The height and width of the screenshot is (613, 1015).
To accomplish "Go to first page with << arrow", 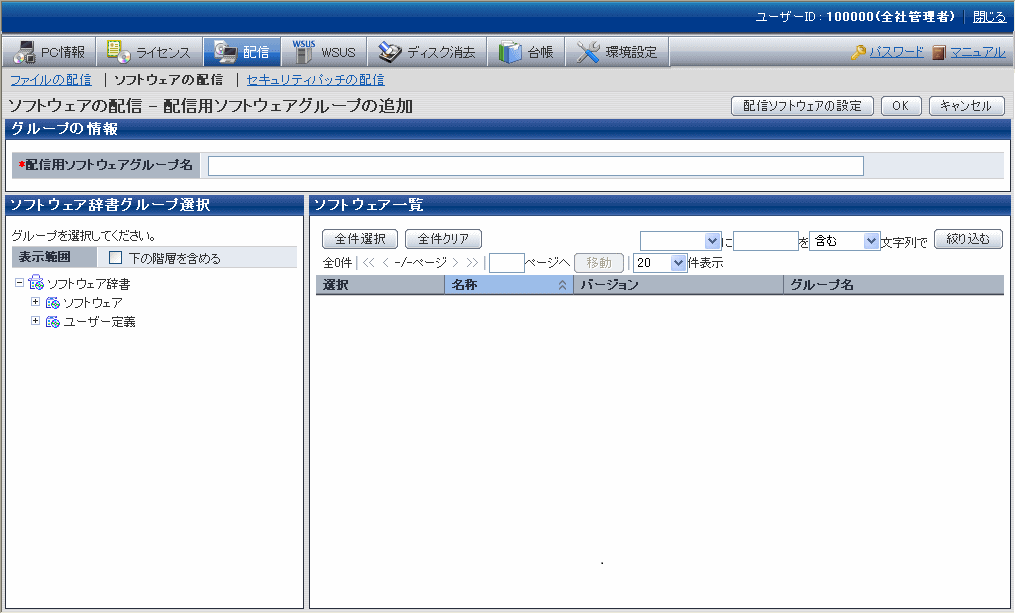I will pos(368,262).
